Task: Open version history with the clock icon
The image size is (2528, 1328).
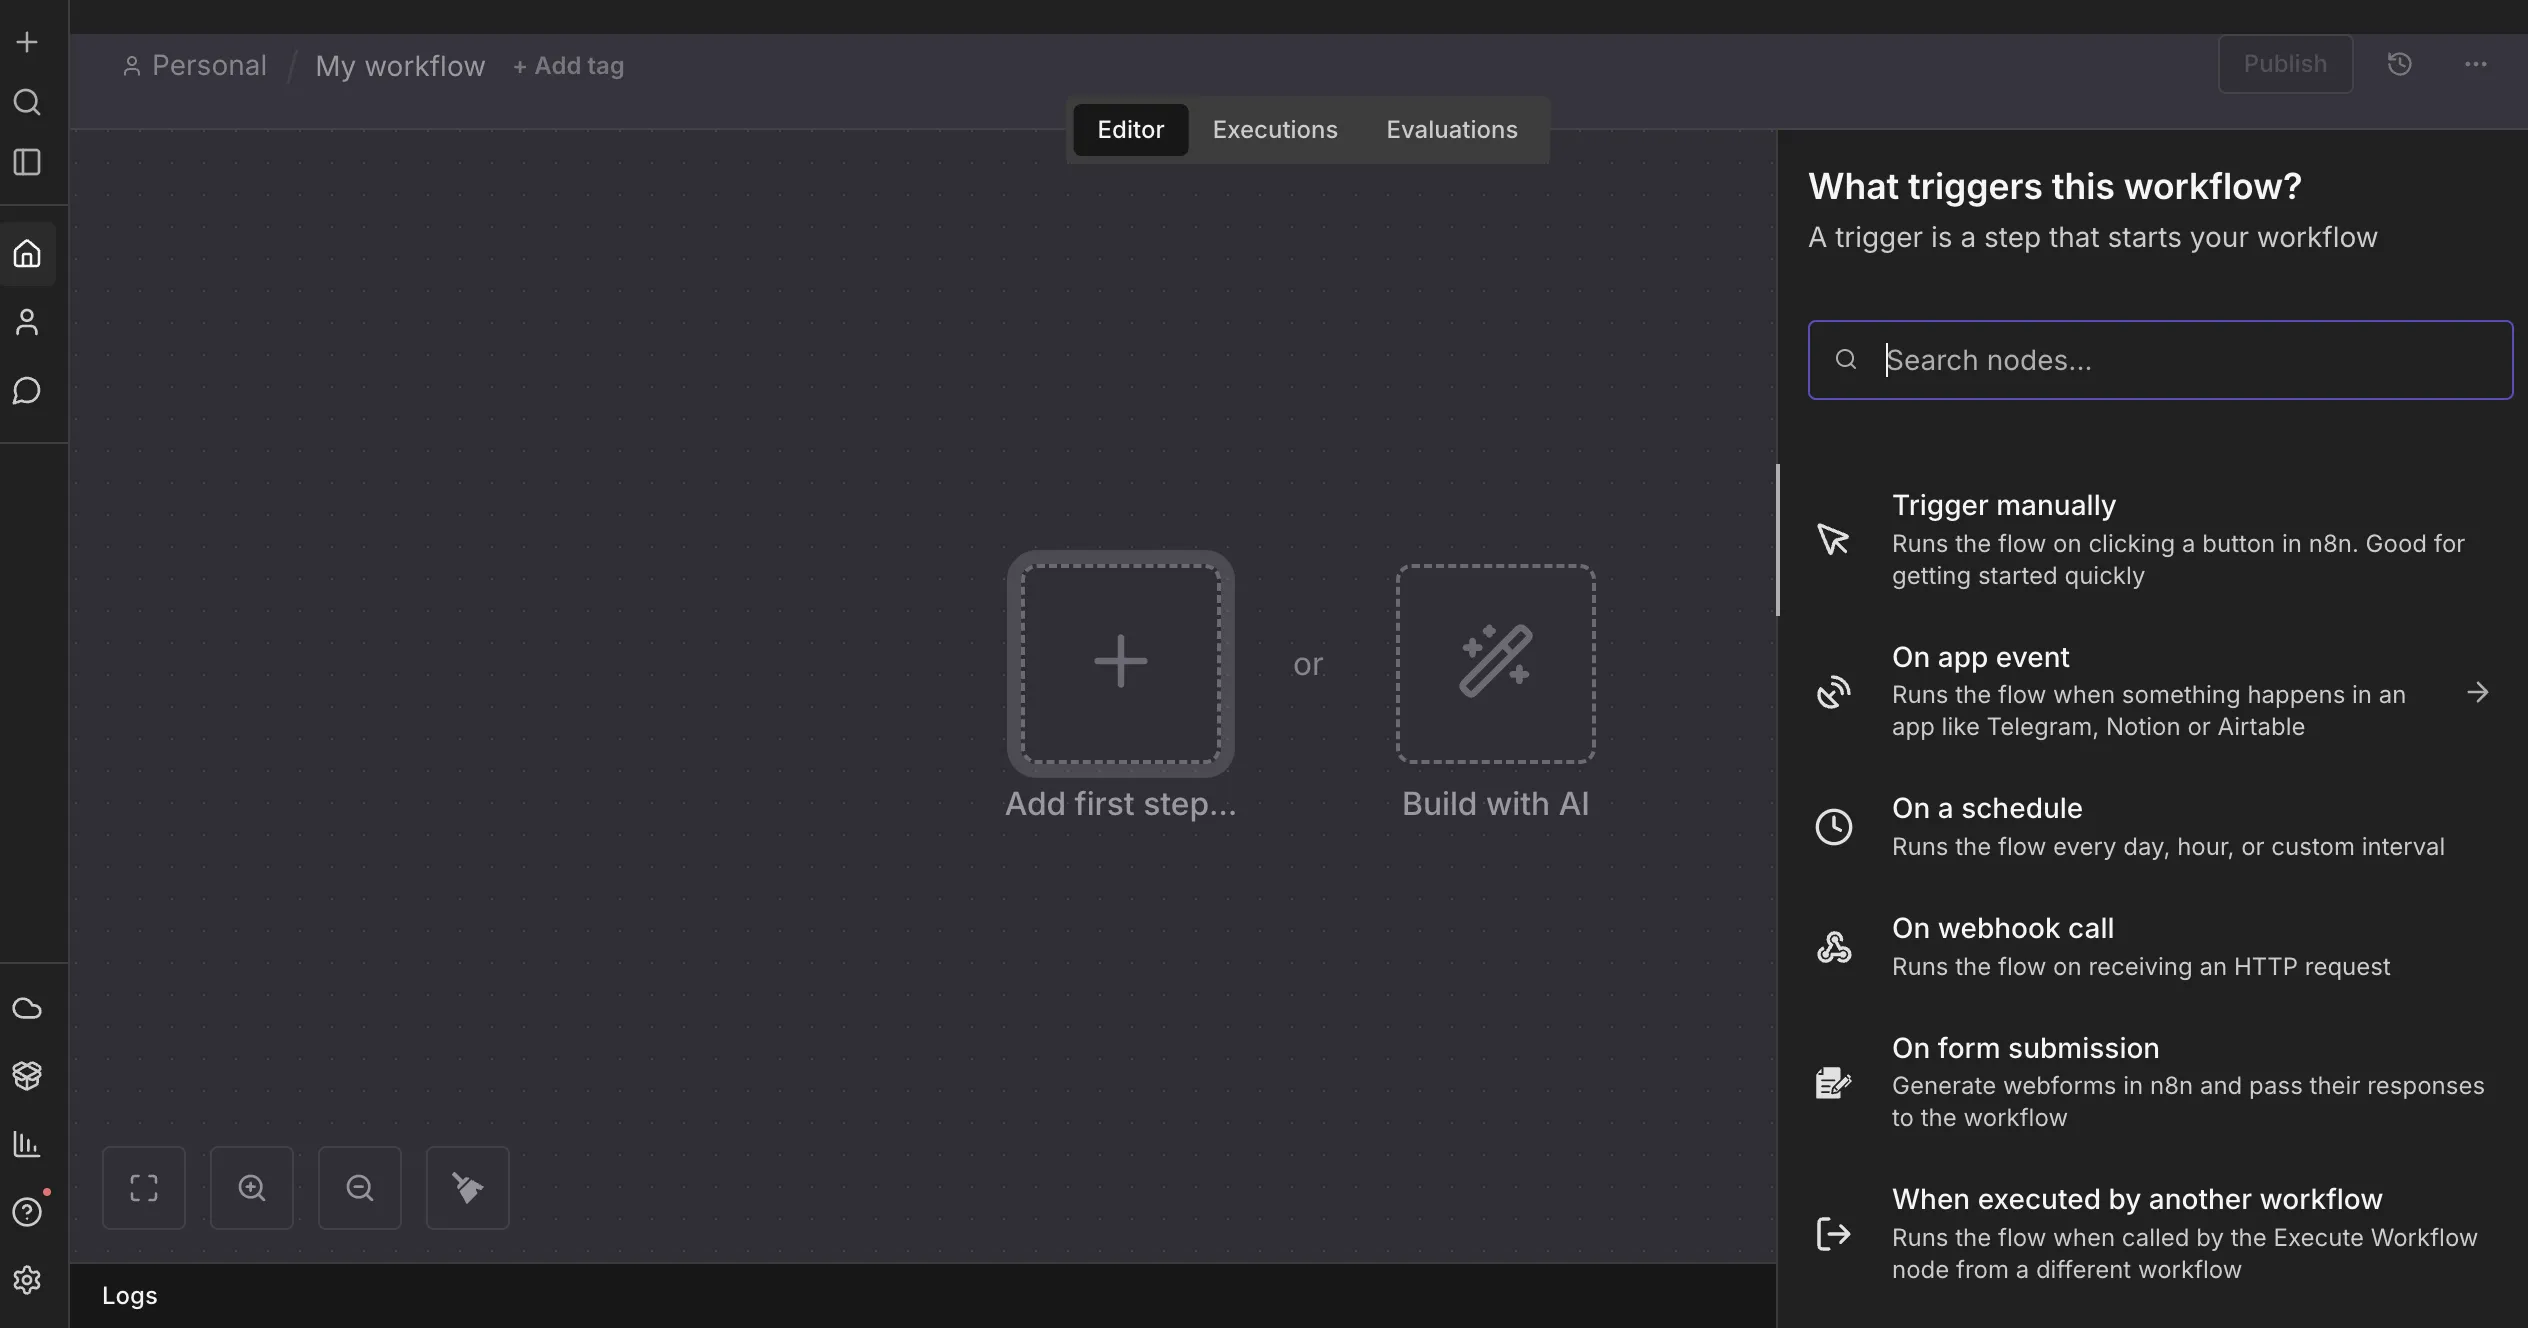Action: point(2399,63)
